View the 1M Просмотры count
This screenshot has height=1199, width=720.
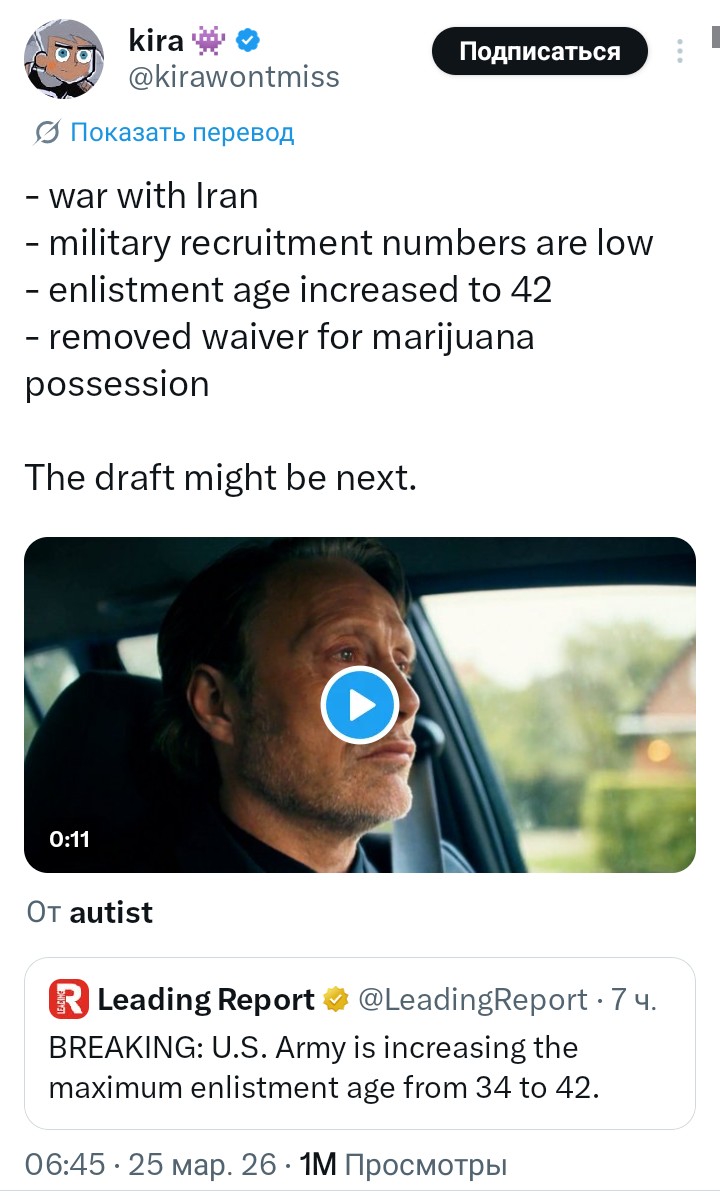pyautogui.click(x=403, y=1163)
